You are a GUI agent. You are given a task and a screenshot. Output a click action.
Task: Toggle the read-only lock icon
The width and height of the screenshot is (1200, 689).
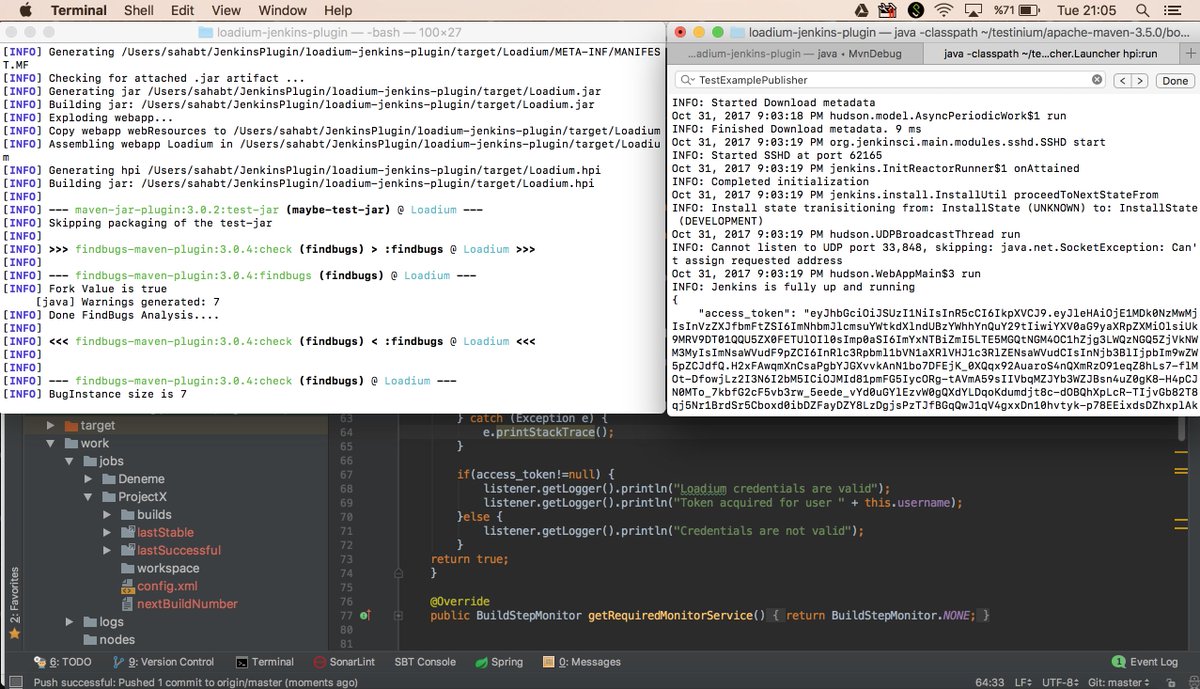pyautogui.click(x=1170, y=682)
